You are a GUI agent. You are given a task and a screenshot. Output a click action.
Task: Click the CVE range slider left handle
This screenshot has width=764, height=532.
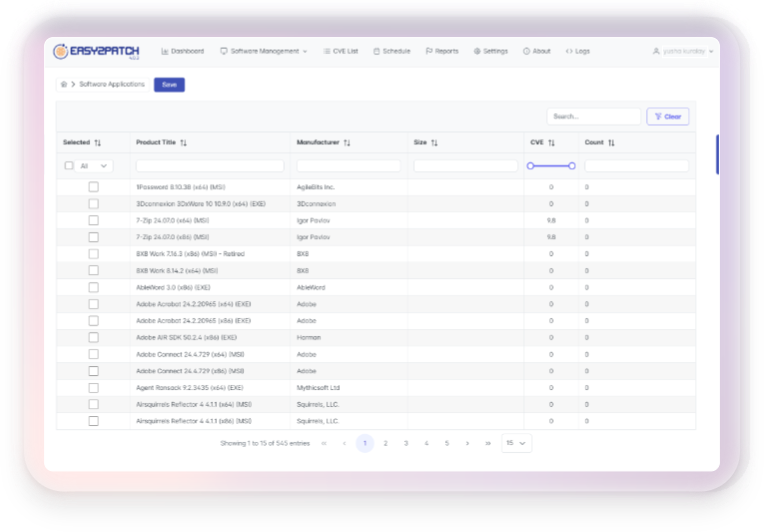tap(530, 166)
